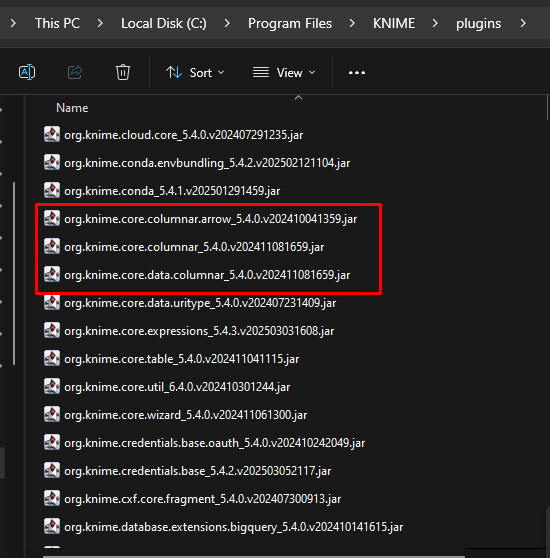
Task: Click jar icon of org.knime.core.data.columnar file
Action: click(52, 274)
